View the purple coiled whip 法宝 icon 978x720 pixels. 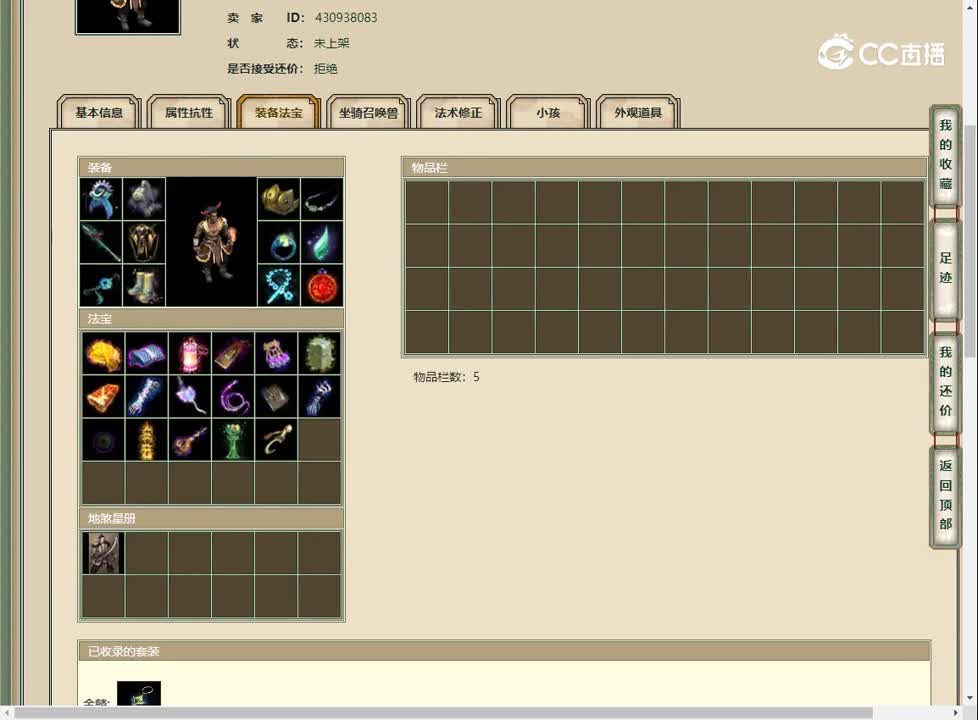pos(233,396)
